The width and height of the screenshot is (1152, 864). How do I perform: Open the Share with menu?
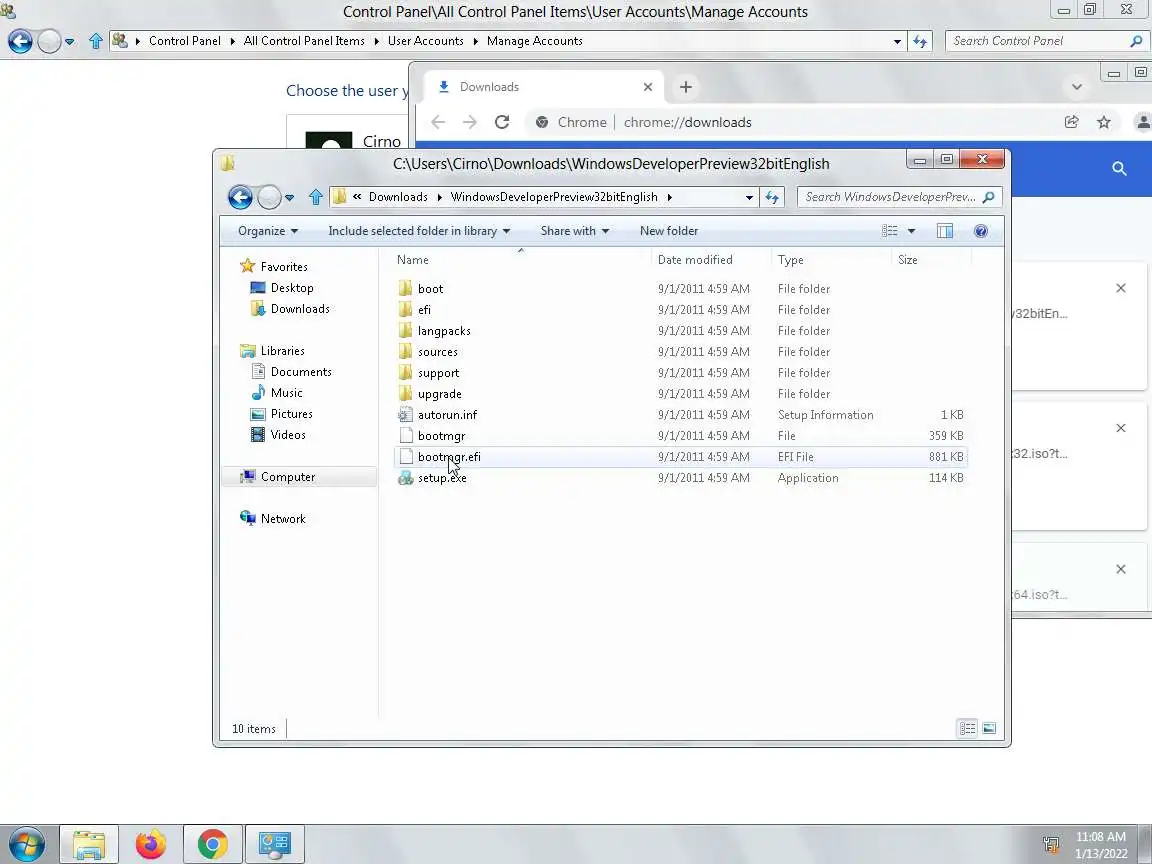(x=575, y=231)
